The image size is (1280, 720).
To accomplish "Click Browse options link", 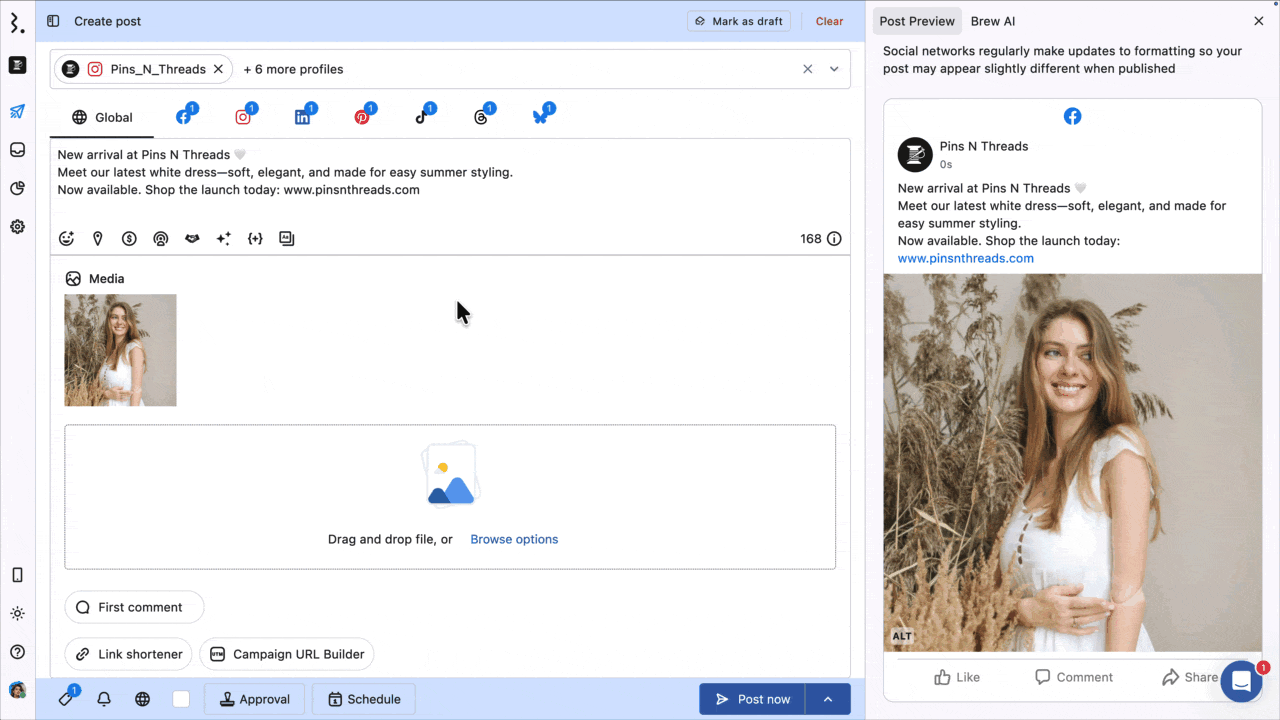I will point(514,539).
